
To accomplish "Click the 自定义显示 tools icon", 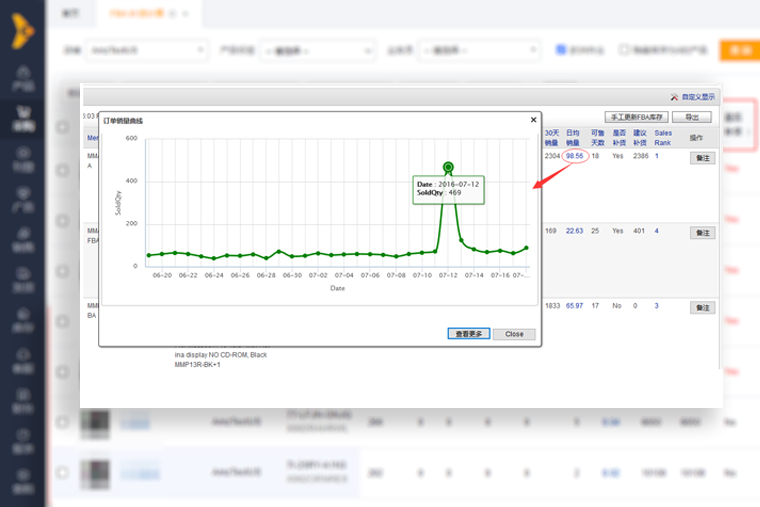I will point(675,97).
